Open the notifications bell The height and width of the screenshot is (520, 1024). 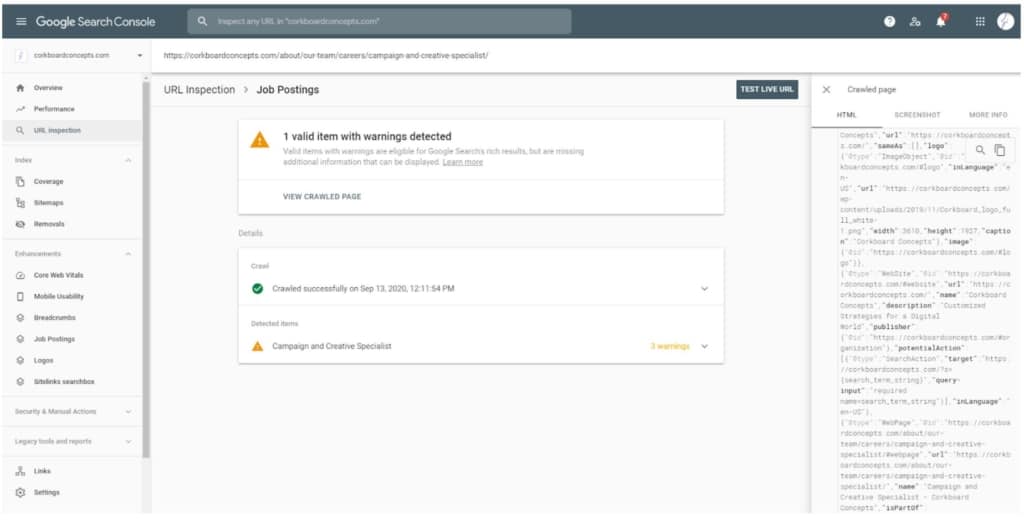click(941, 21)
